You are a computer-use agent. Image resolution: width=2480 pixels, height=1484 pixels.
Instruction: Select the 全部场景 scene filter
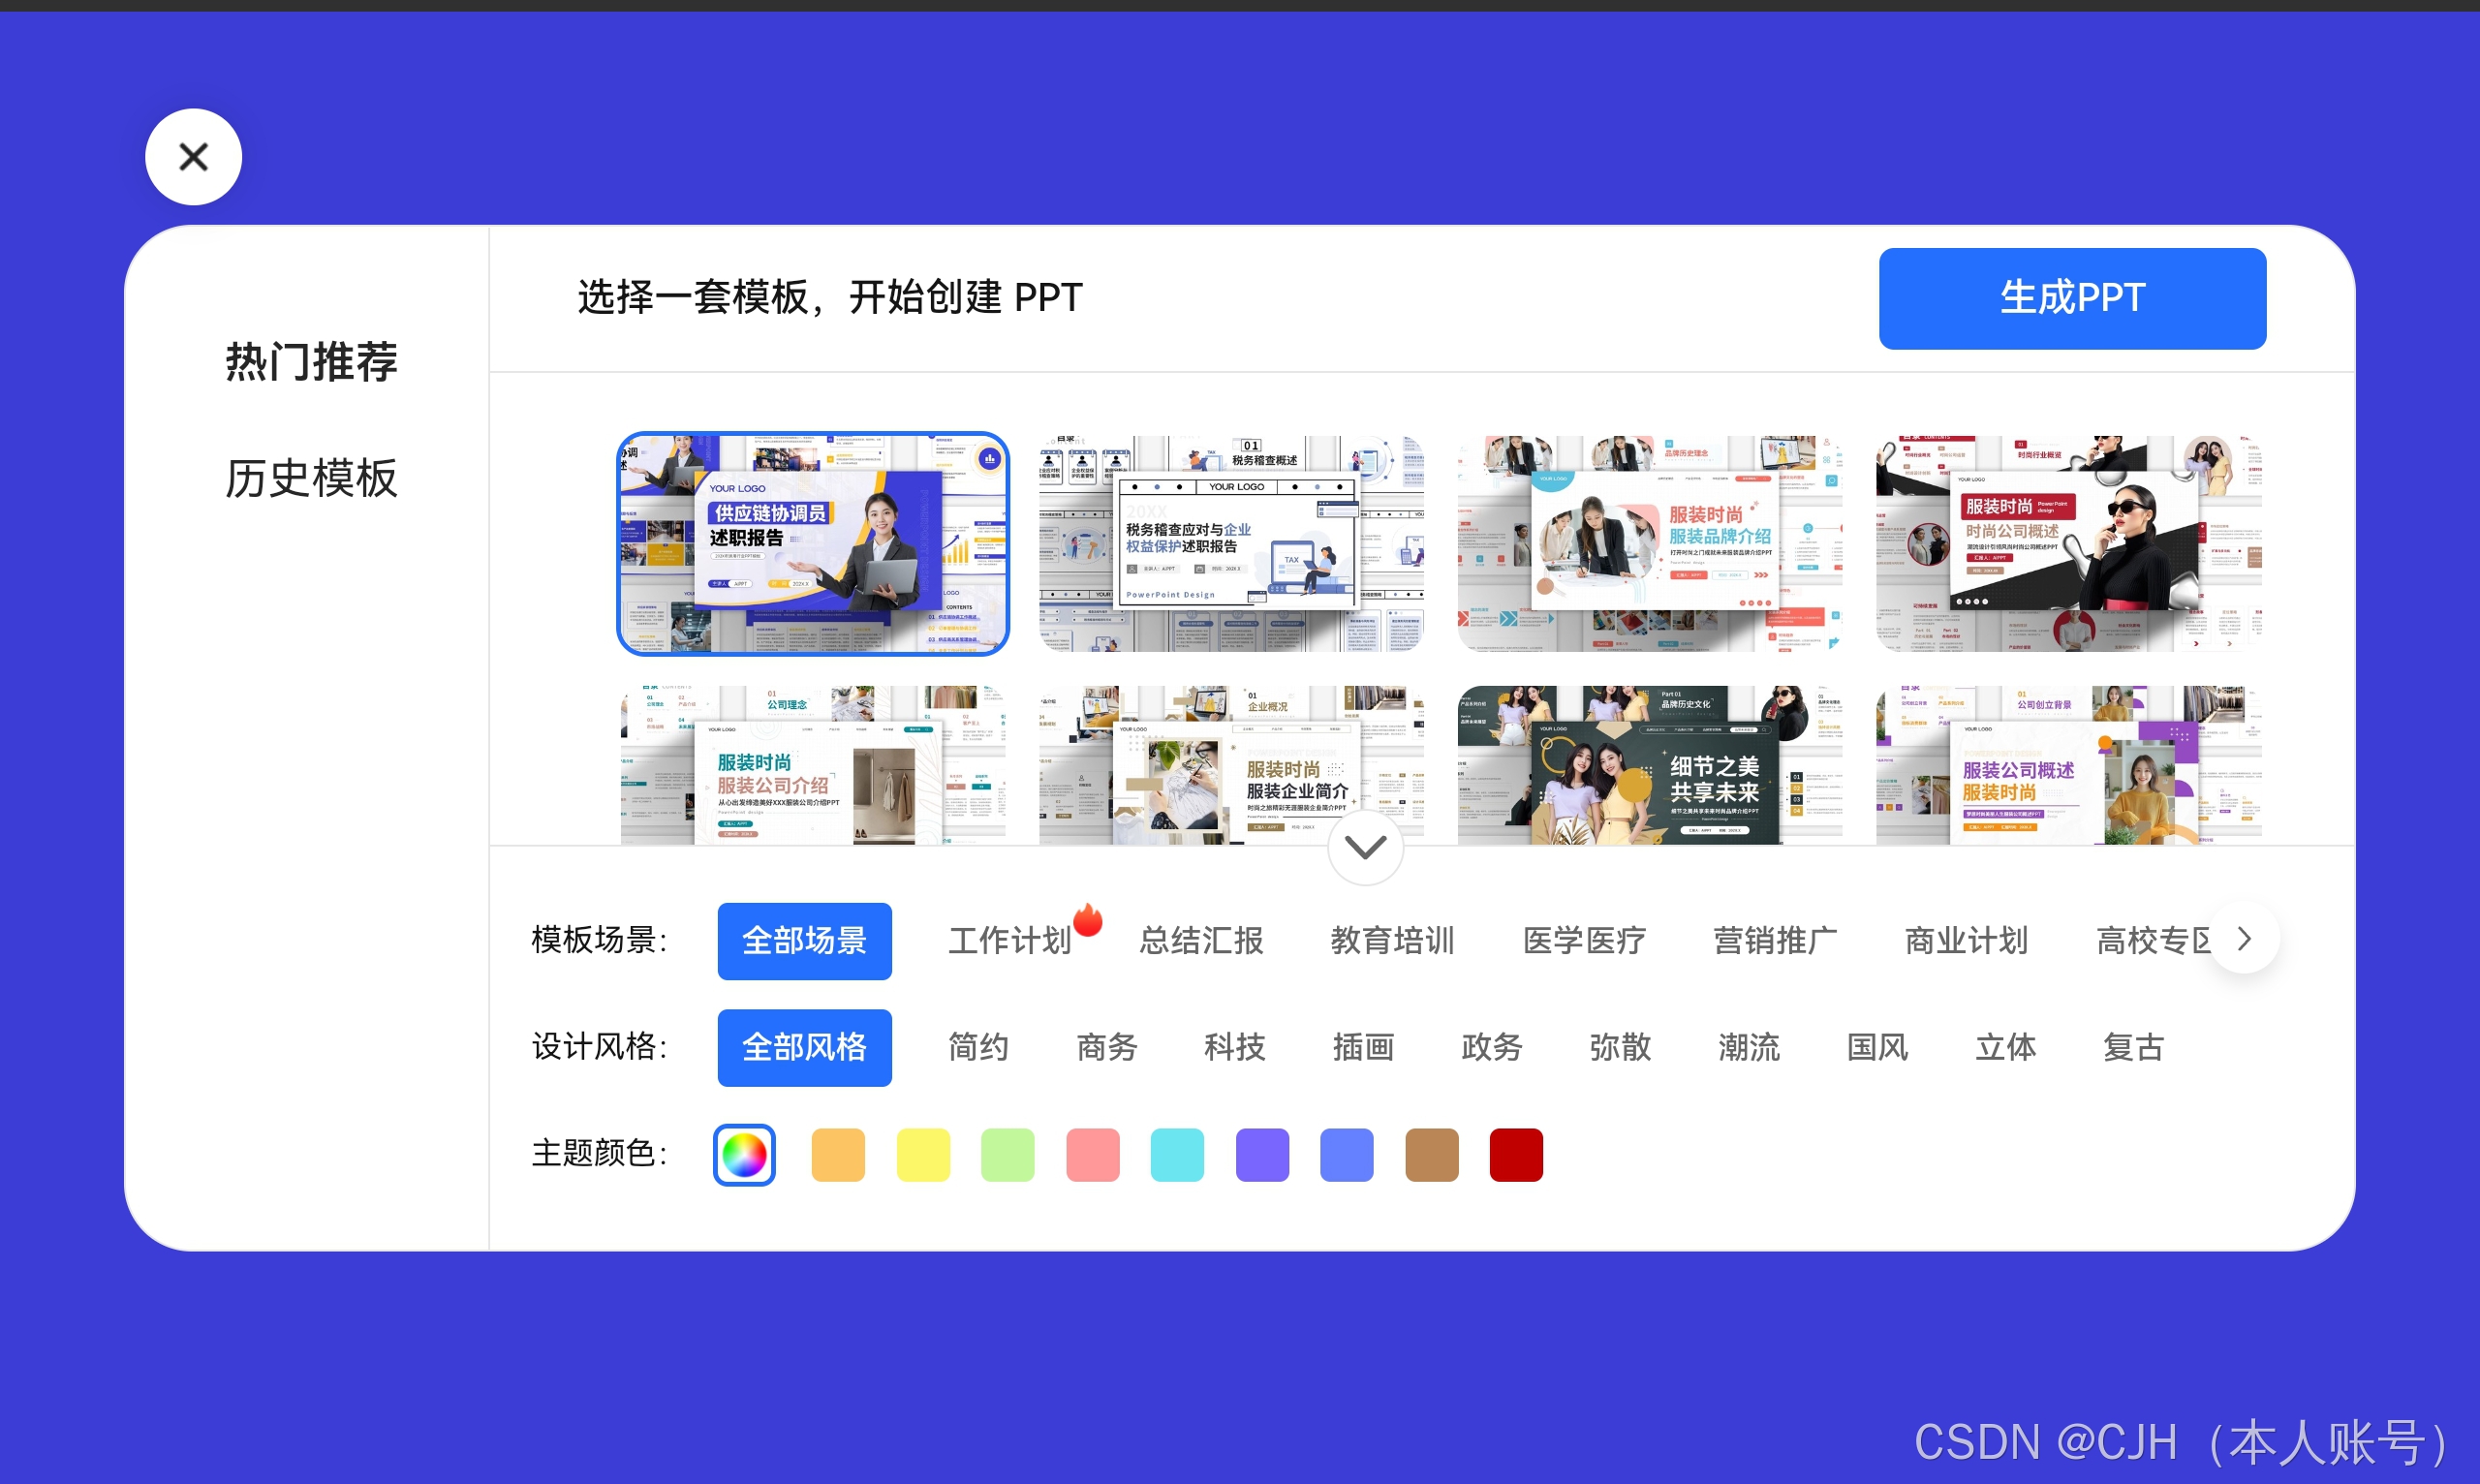click(x=804, y=940)
